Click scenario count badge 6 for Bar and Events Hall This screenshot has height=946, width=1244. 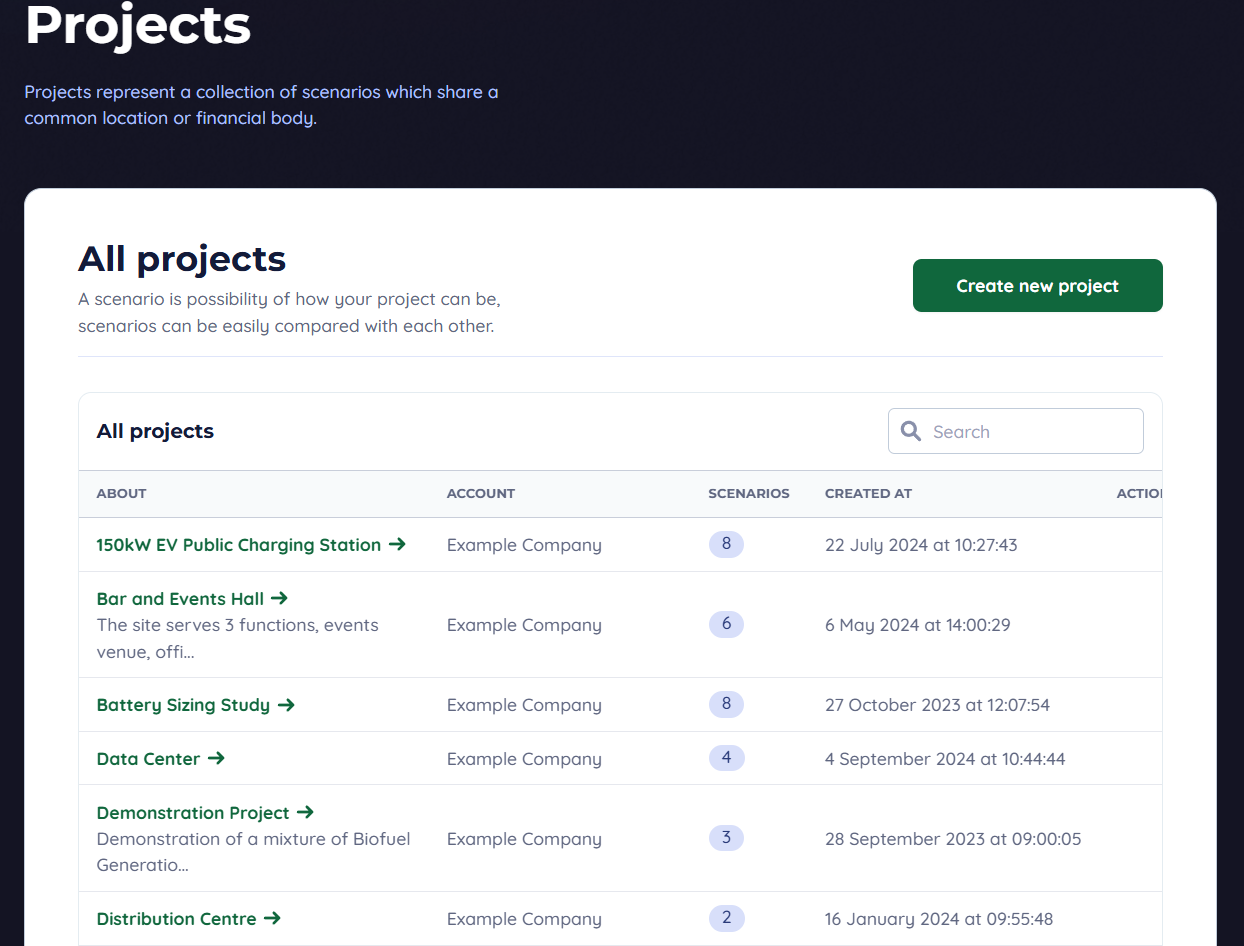click(726, 625)
